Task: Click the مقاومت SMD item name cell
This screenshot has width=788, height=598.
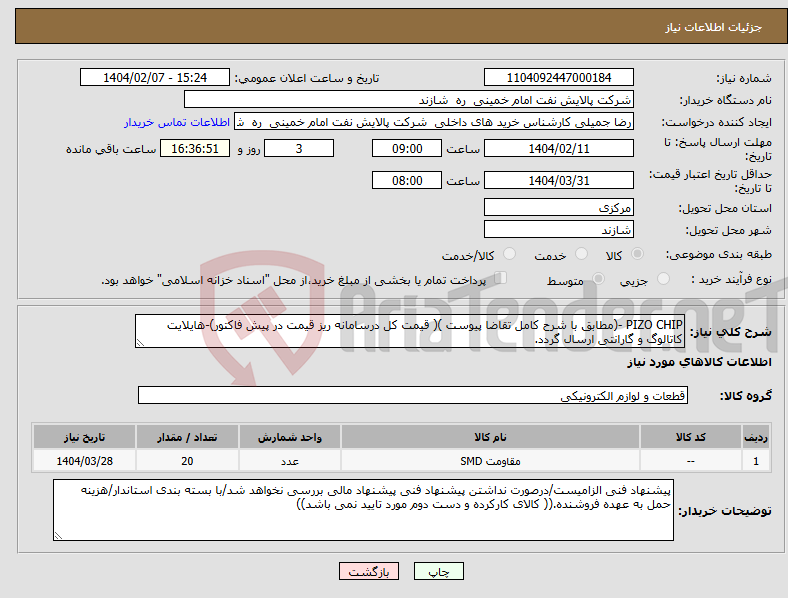Action: click(x=490, y=461)
